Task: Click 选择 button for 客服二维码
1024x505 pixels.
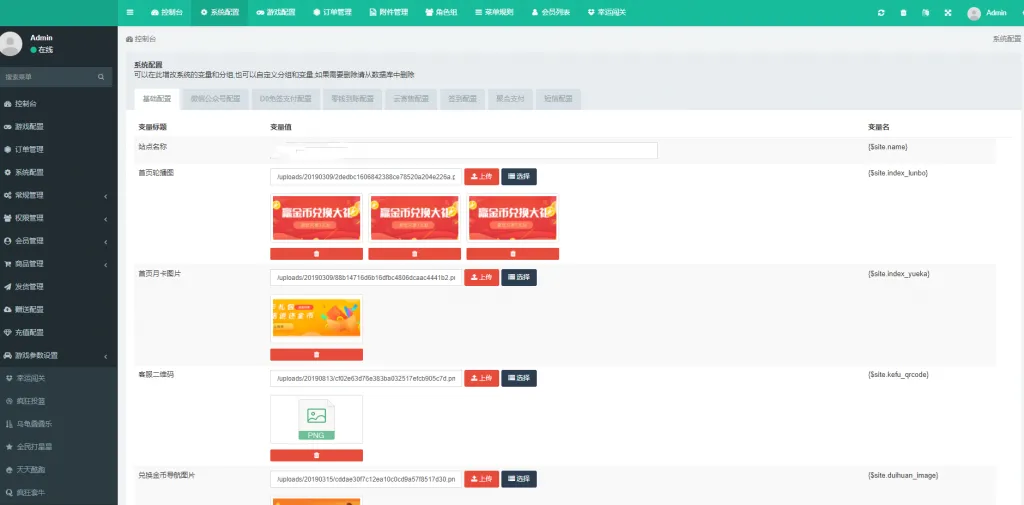Action: 519,378
